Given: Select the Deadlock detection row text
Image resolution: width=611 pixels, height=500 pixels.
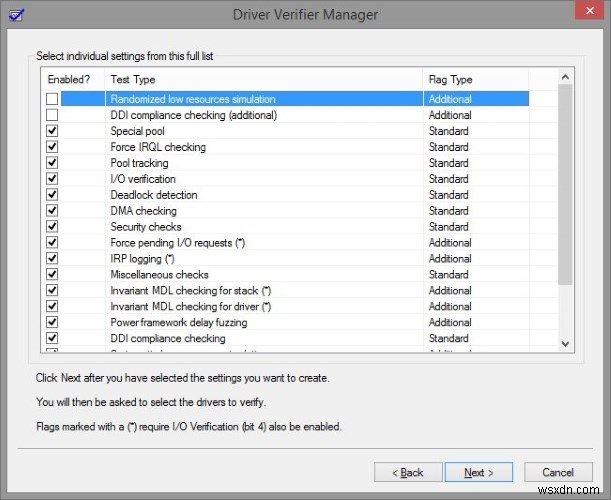Looking at the screenshot, I should coord(154,195).
